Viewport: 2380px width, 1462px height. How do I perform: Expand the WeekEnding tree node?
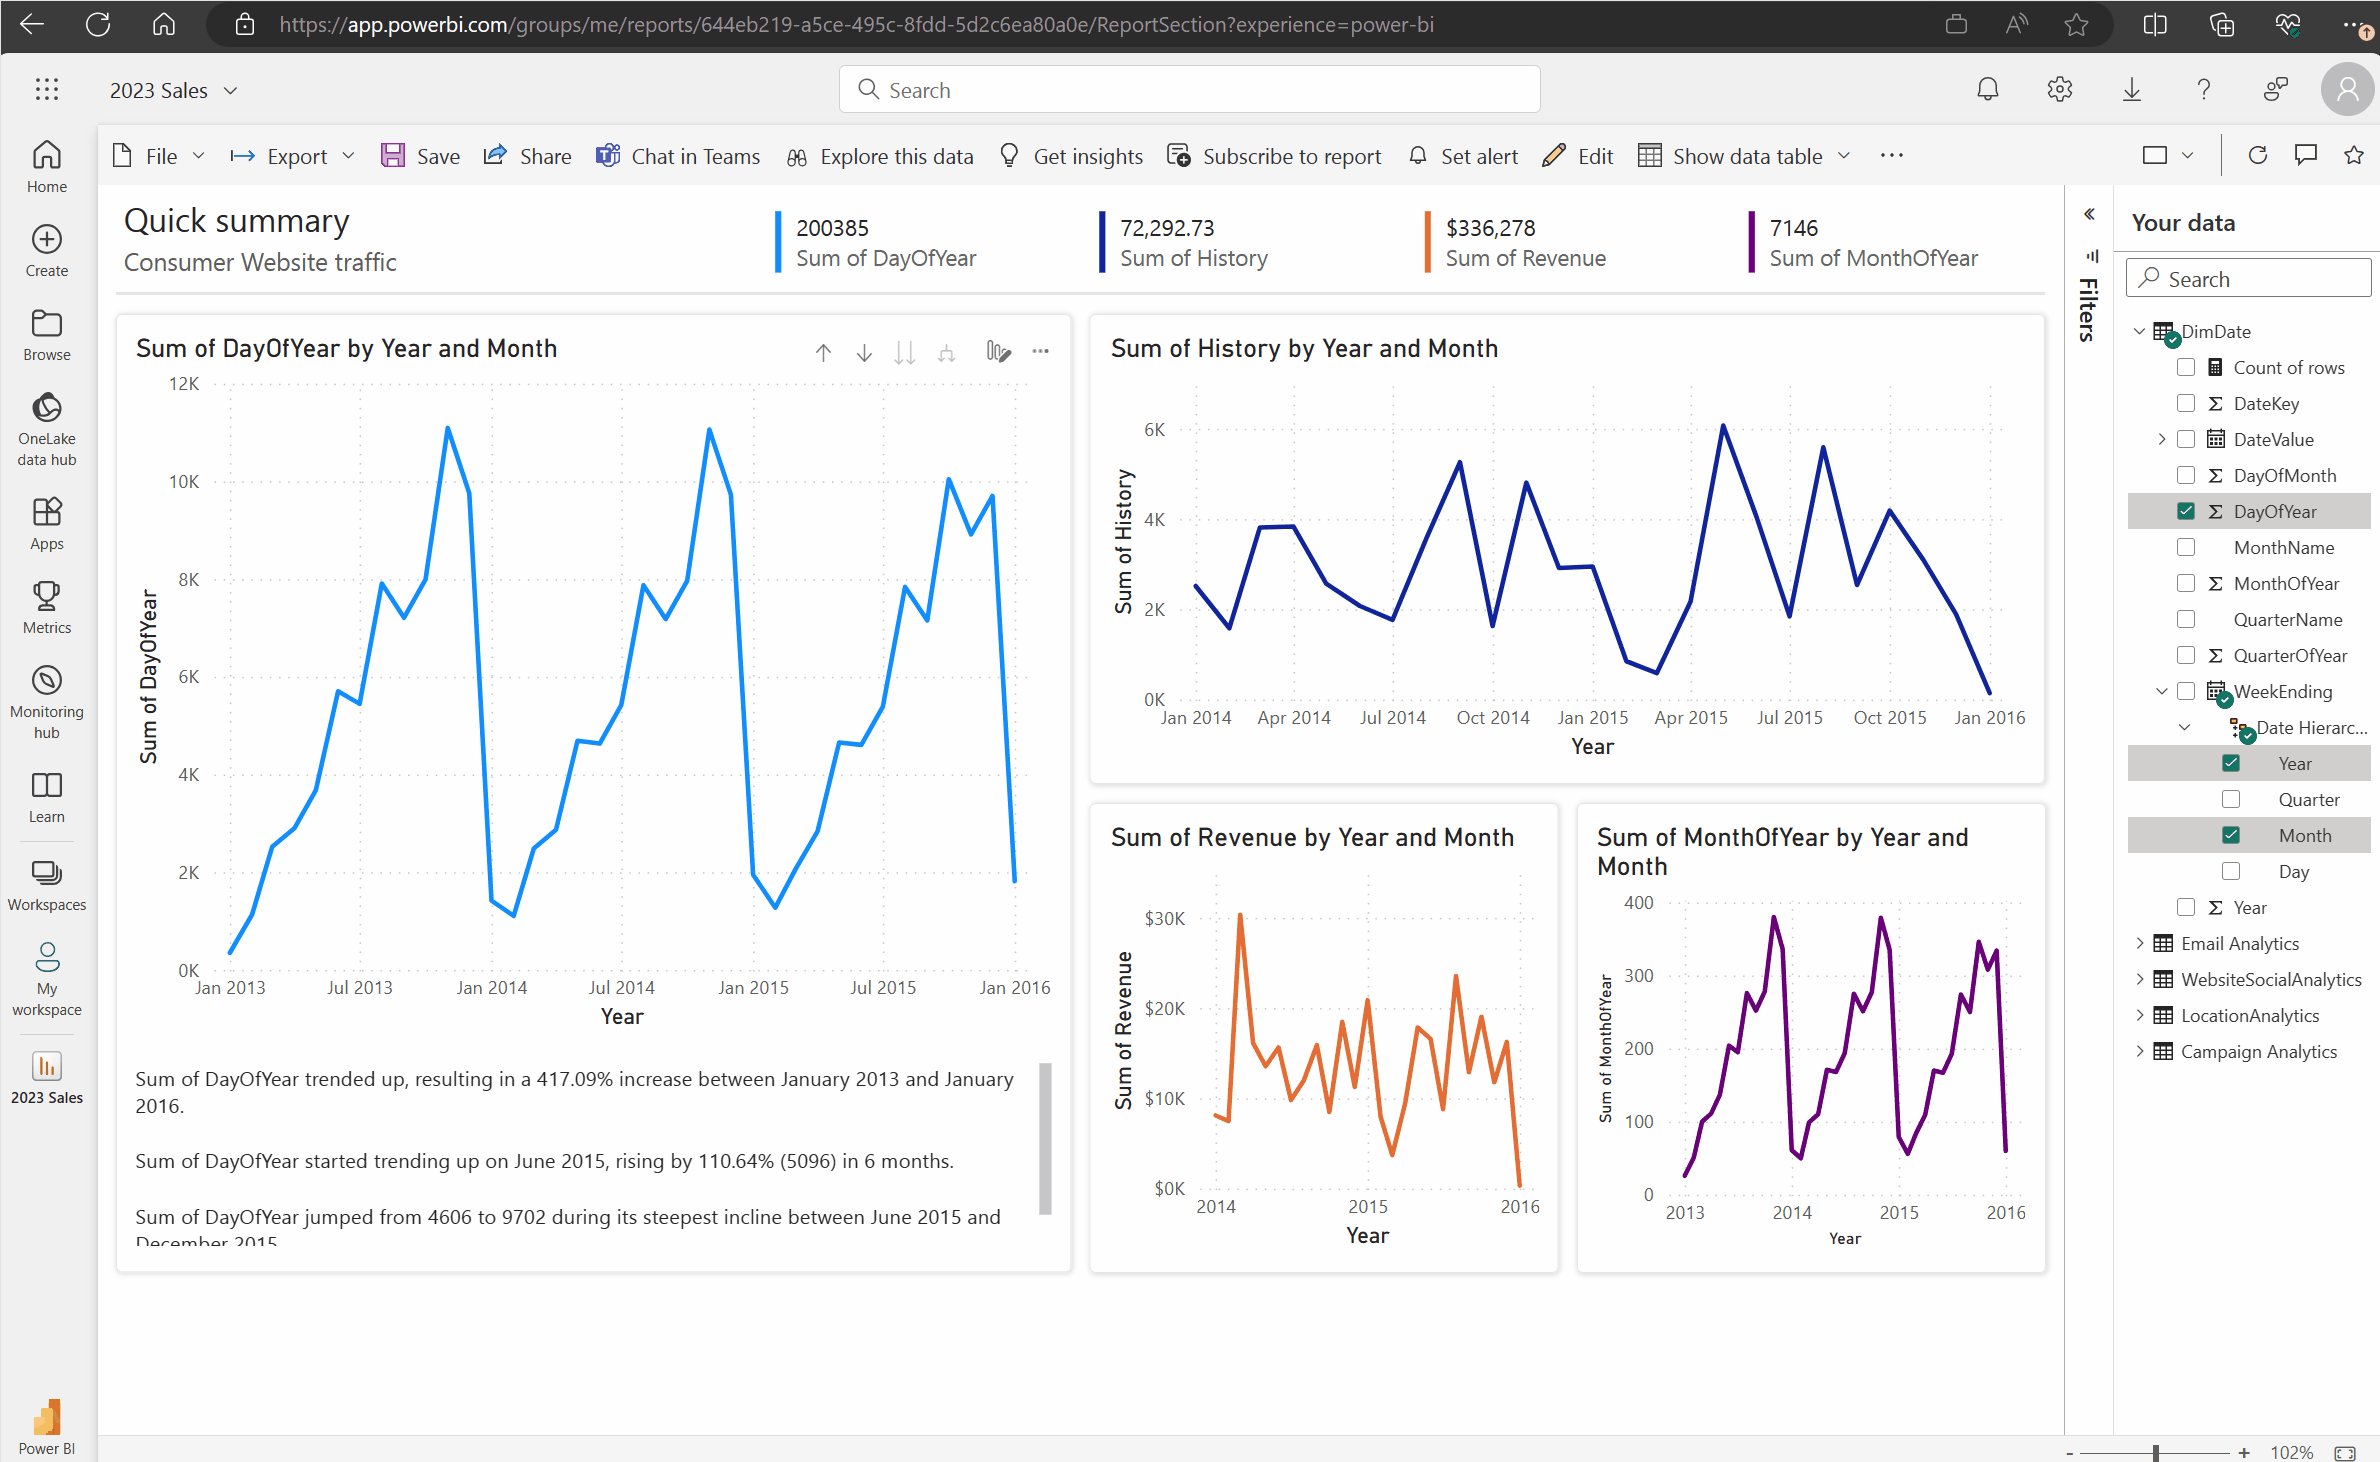2157,690
